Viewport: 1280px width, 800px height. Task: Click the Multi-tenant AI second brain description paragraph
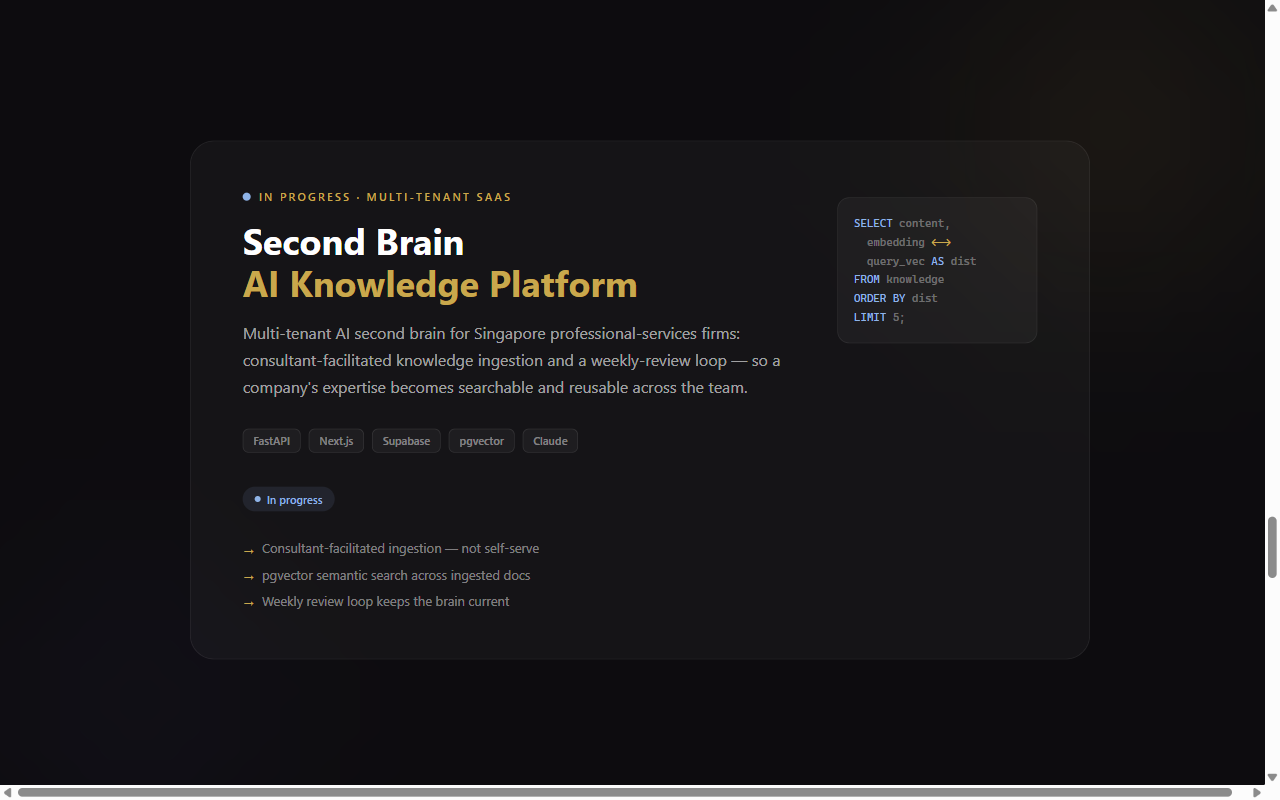pos(512,360)
